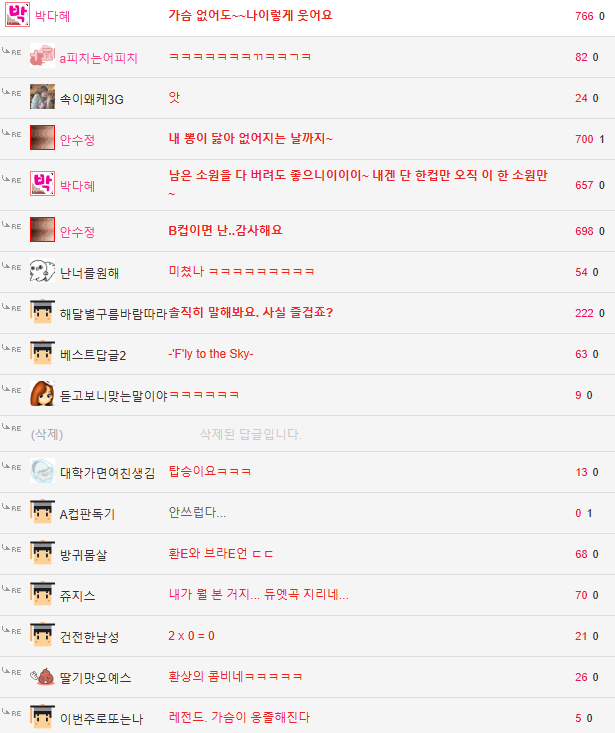Select the comment '2 x 0 = 0'
Viewport: 615px width, 733px height.
point(192,636)
